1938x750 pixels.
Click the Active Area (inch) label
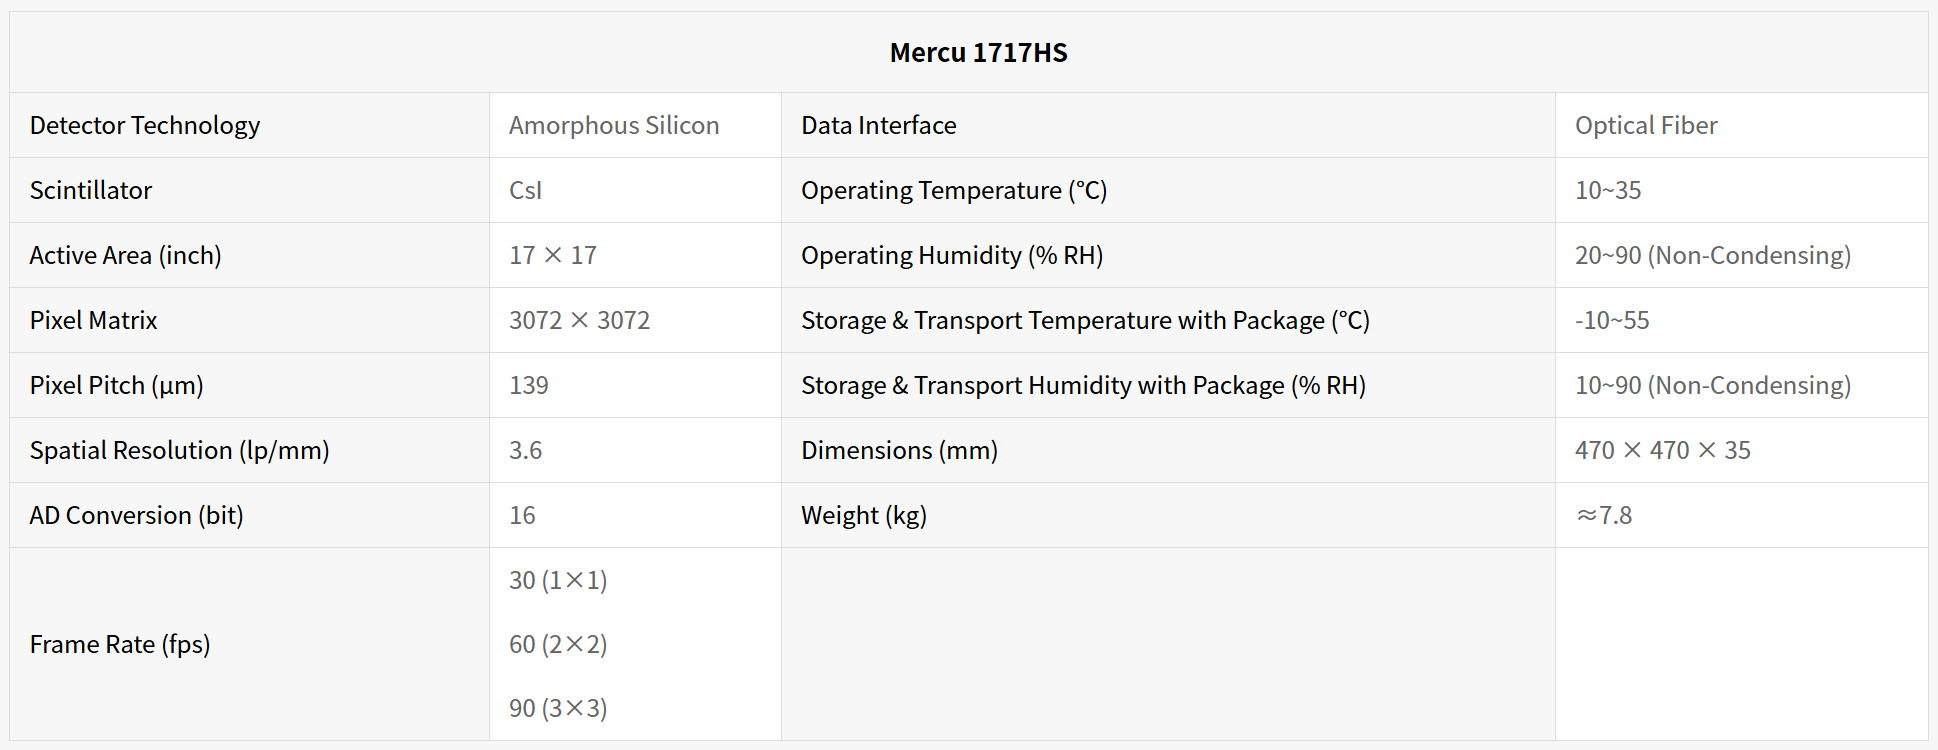tap(126, 256)
